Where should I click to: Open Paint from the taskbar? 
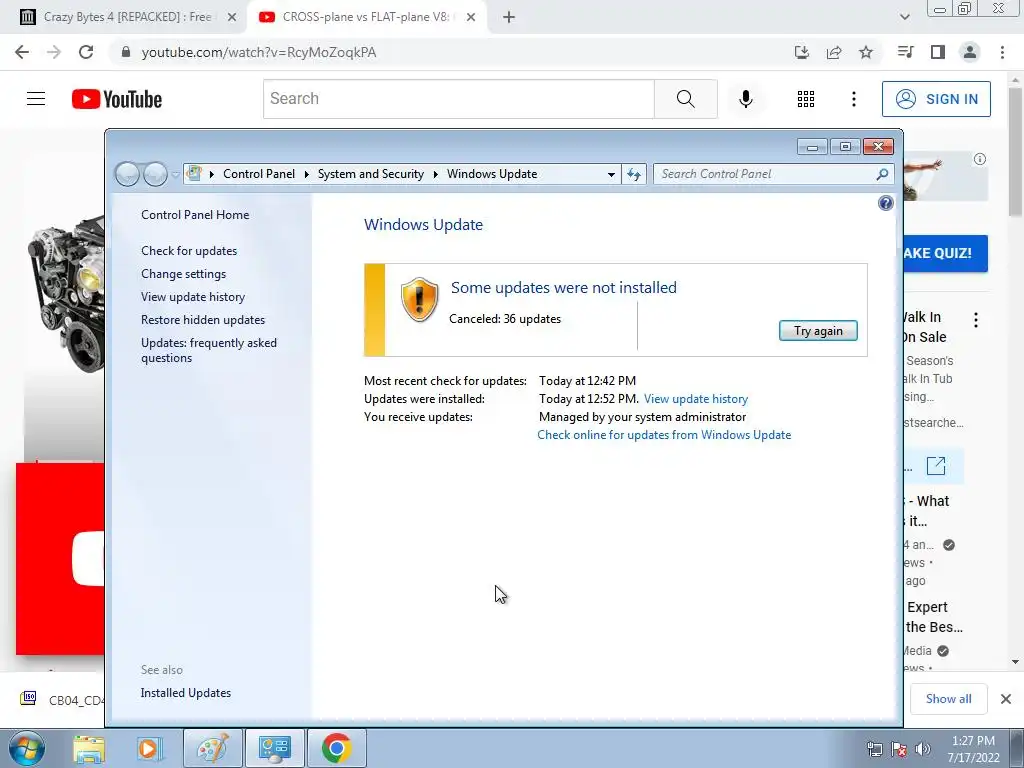pyautogui.click(x=213, y=748)
